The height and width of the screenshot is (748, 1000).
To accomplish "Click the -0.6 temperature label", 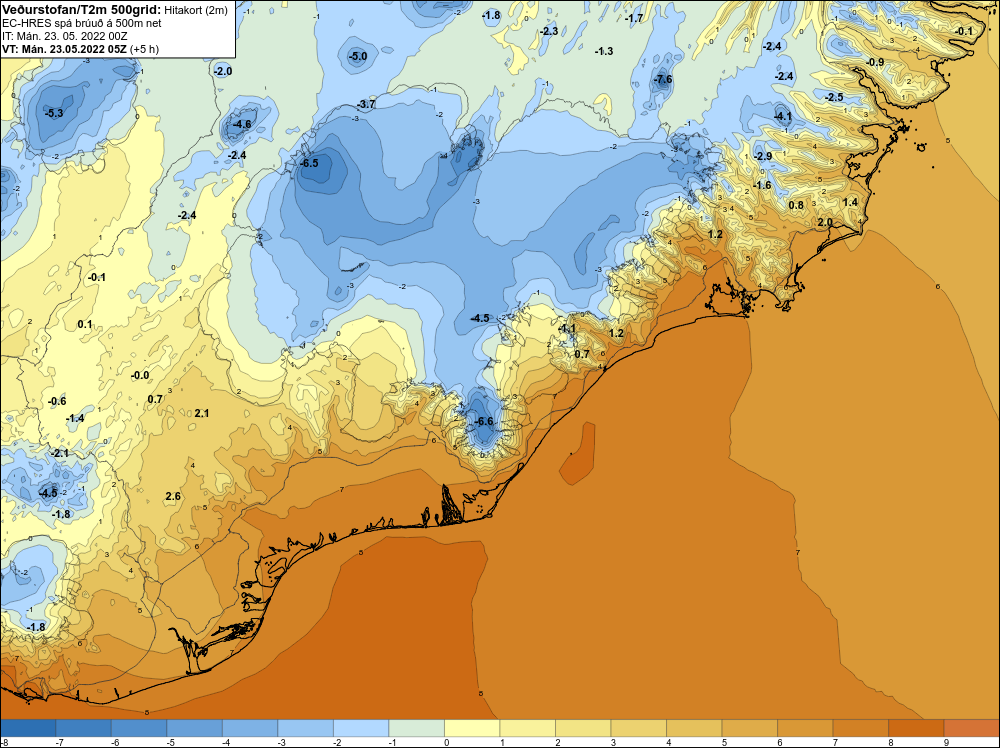I will click(57, 402).
